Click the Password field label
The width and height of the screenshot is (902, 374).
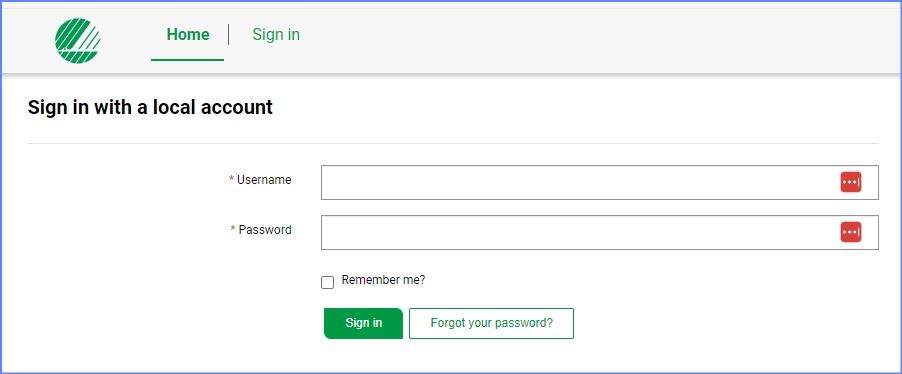point(265,230)
